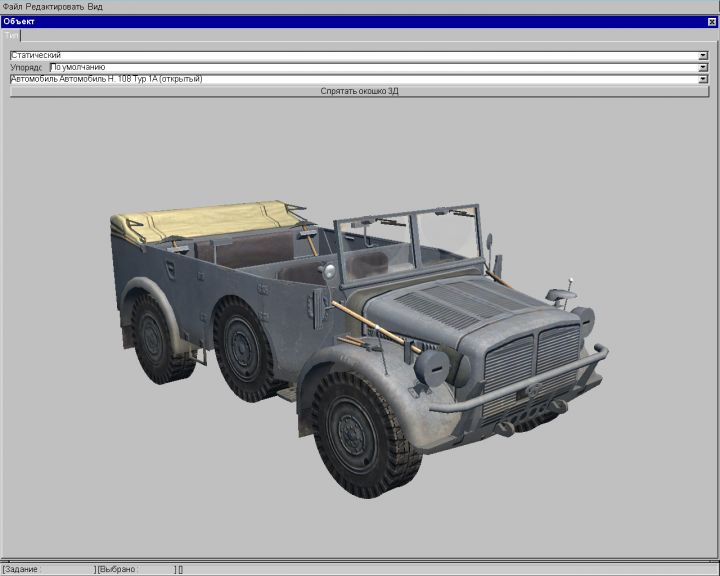Image resolution: width=720 pixels, height=576 pixels.
Task: Click the Выбрано status bar field
Action: coord(135,569)
